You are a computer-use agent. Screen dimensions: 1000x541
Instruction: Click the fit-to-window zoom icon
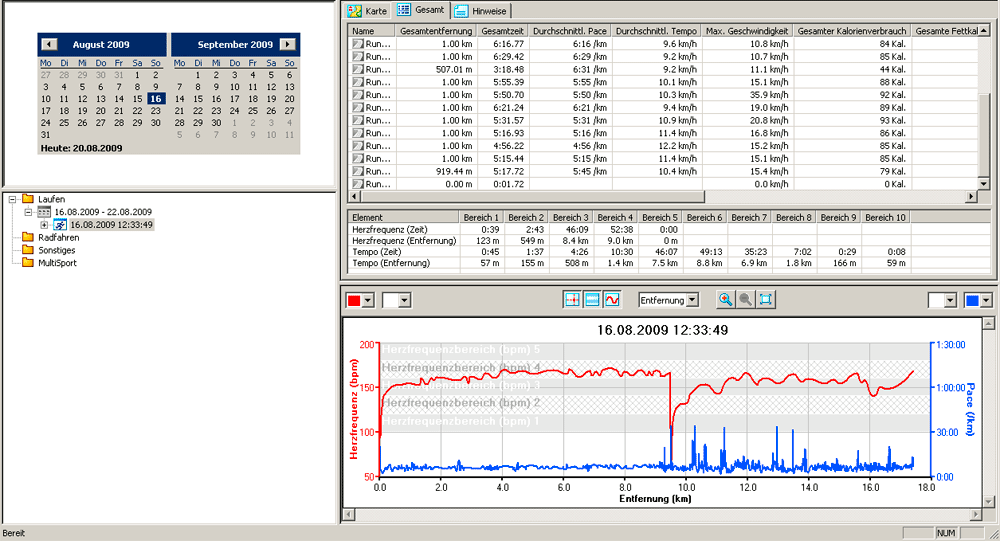(x=765, y=300)
